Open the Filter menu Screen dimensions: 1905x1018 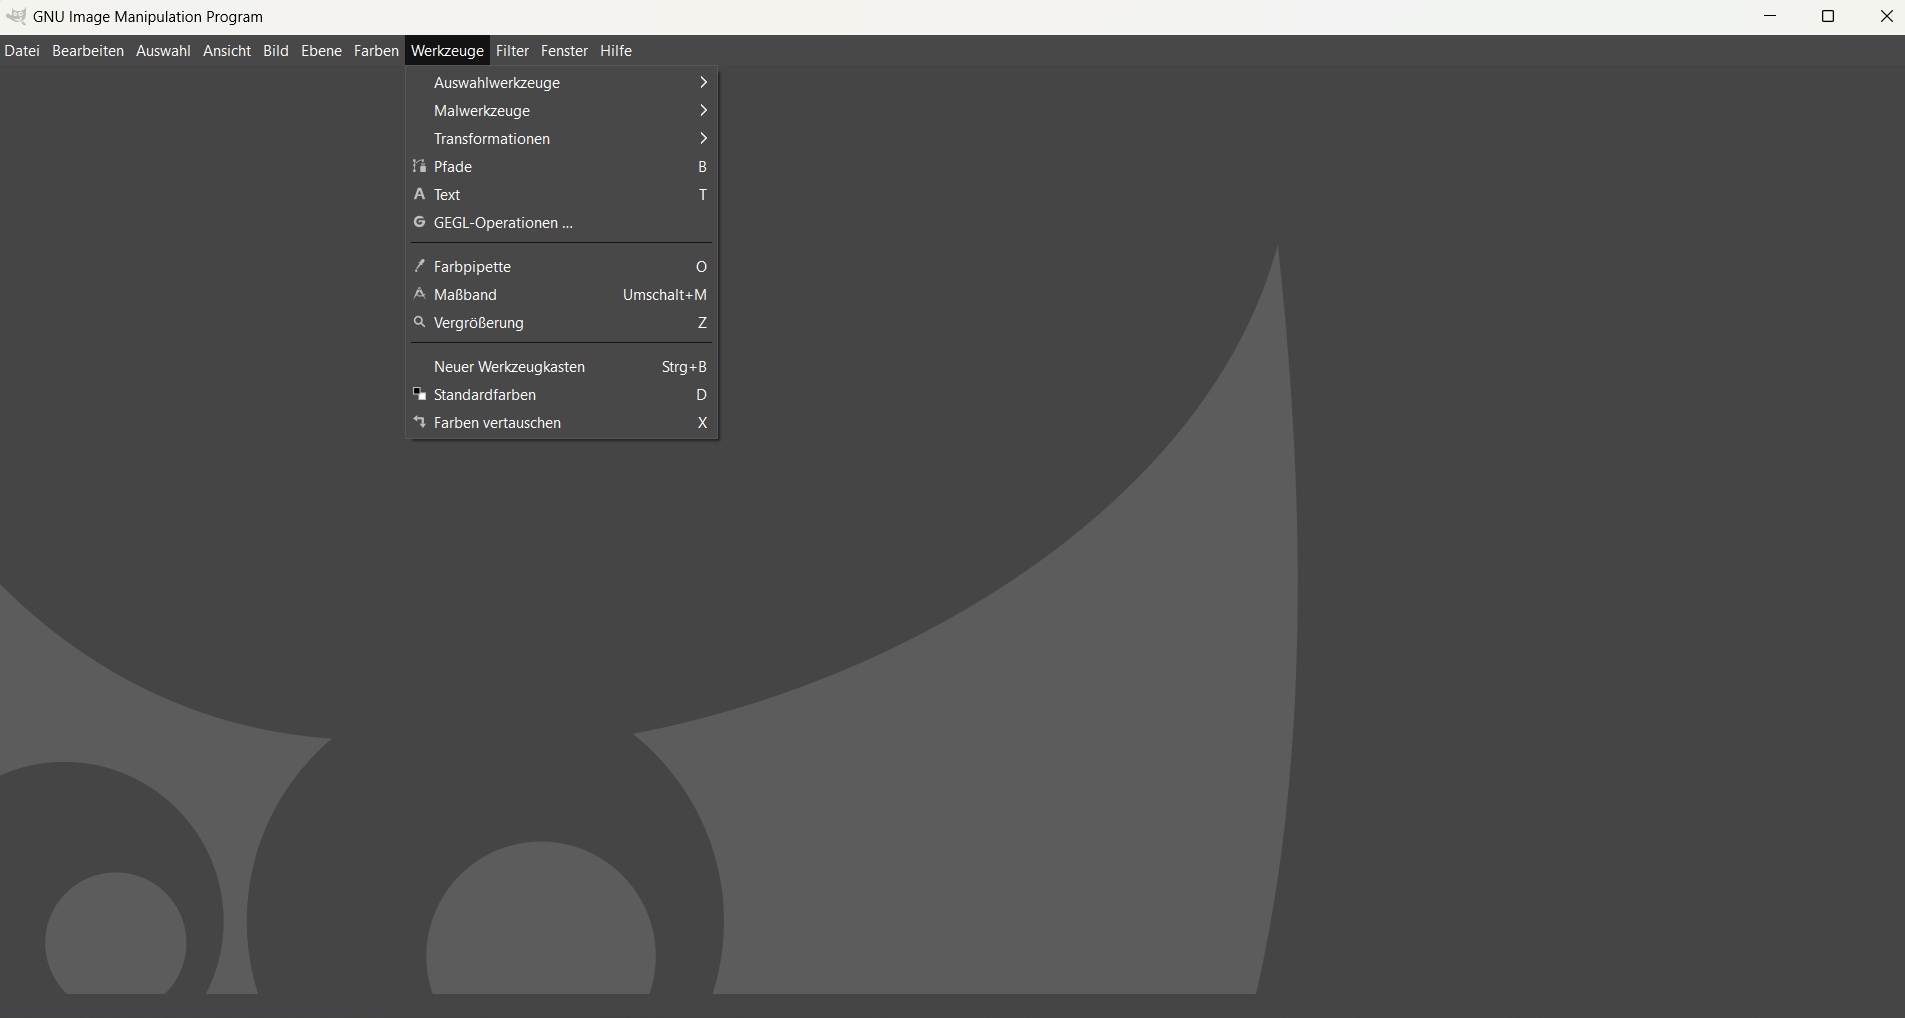(512, 51)
